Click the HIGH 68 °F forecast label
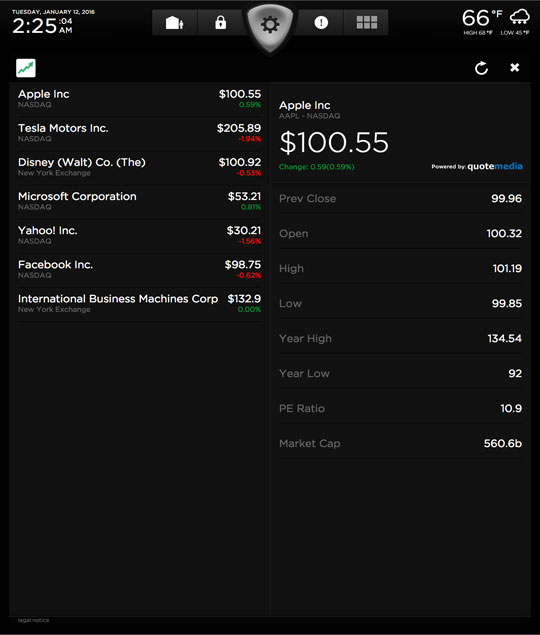The height and width of the screenshot is (635, 540). coord(478,32)
